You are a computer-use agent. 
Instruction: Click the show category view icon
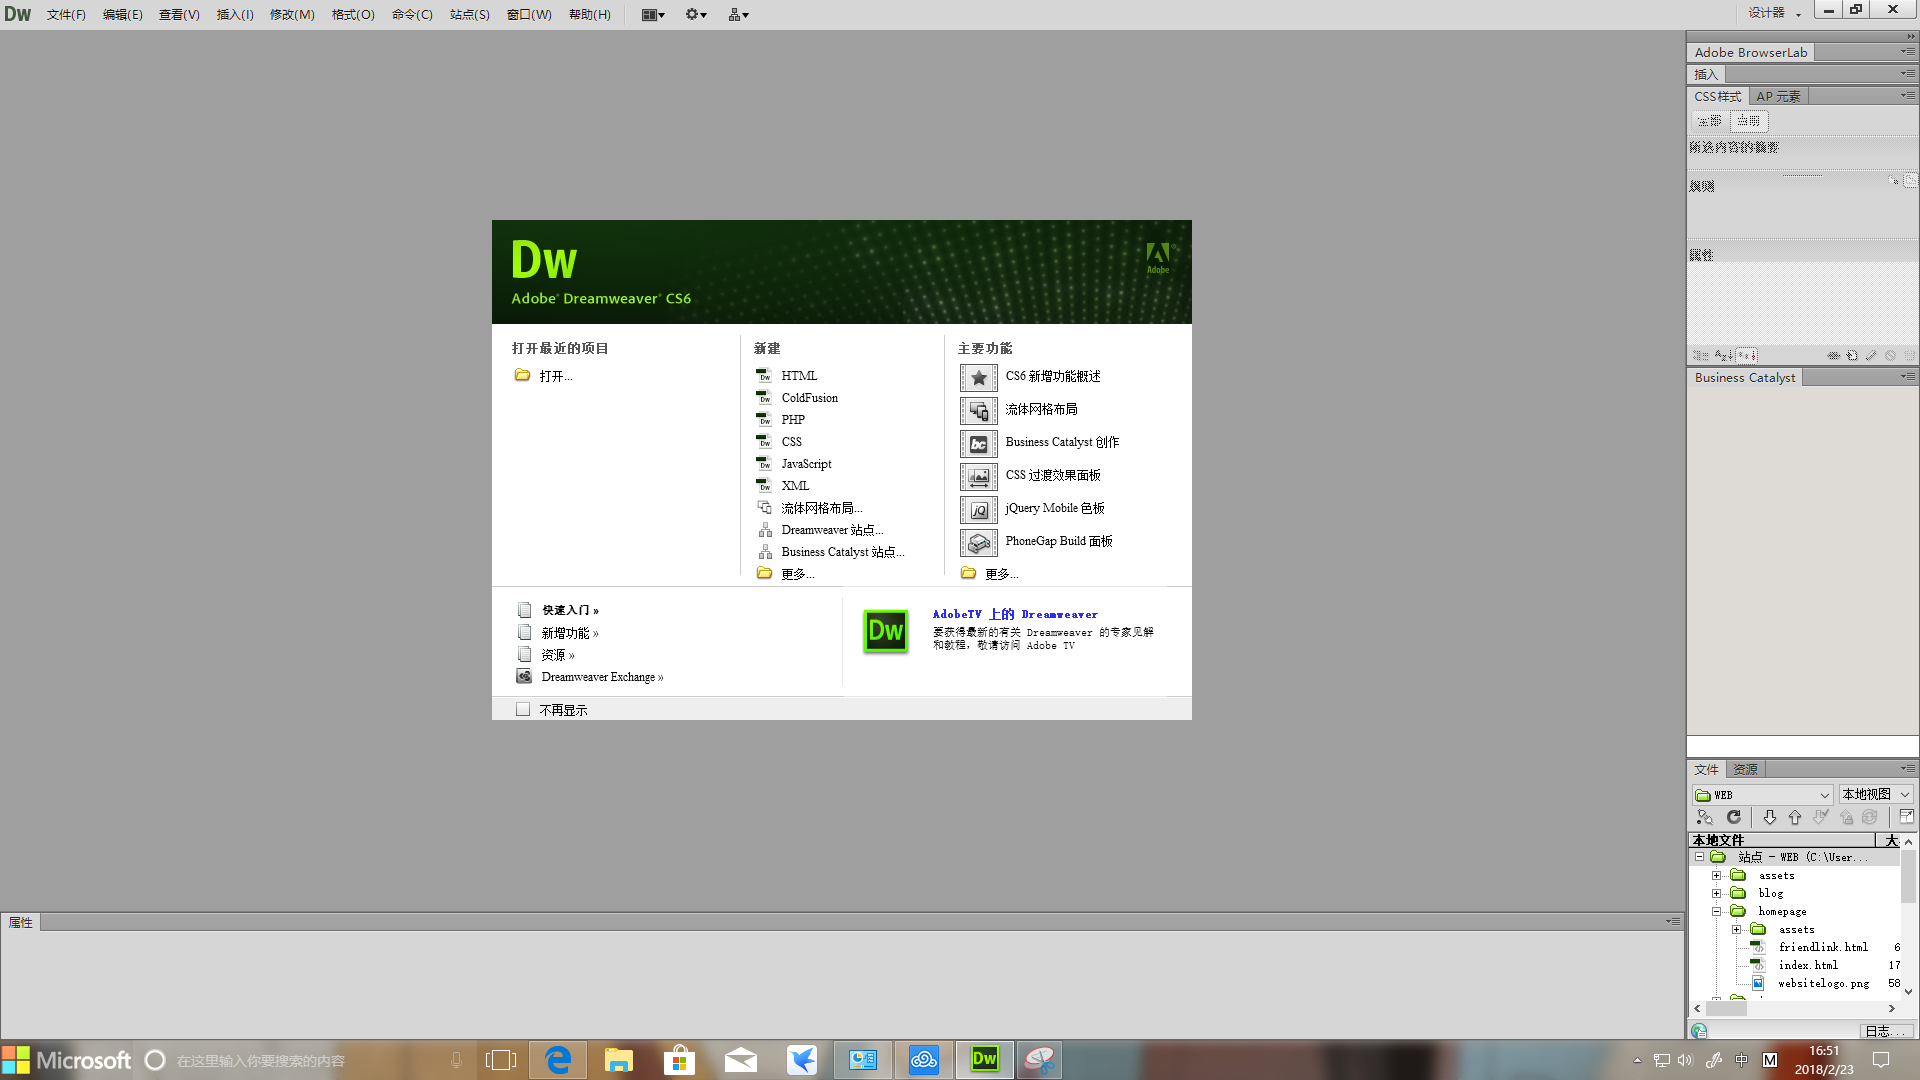click(x=1701, y=355)
